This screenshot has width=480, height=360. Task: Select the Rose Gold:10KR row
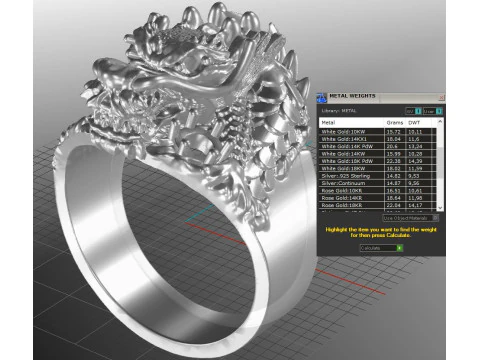point(377,191)
